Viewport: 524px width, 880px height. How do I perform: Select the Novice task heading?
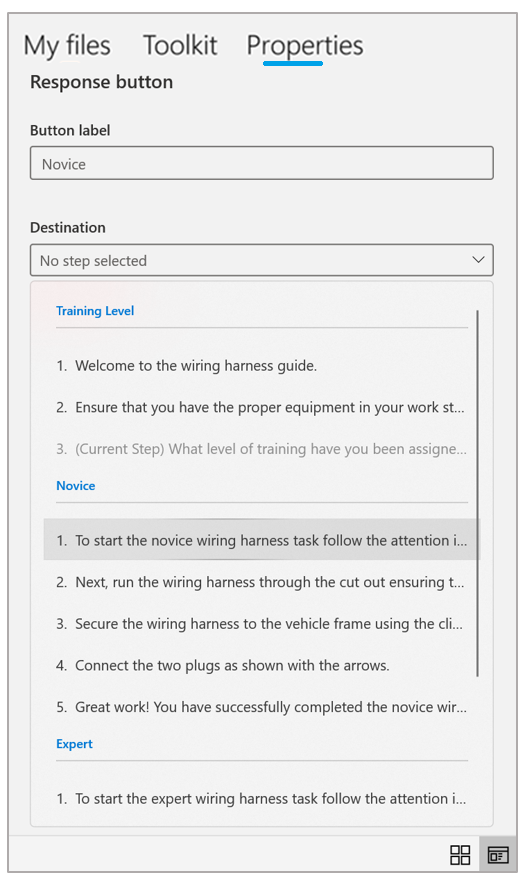tap(76, 485)
